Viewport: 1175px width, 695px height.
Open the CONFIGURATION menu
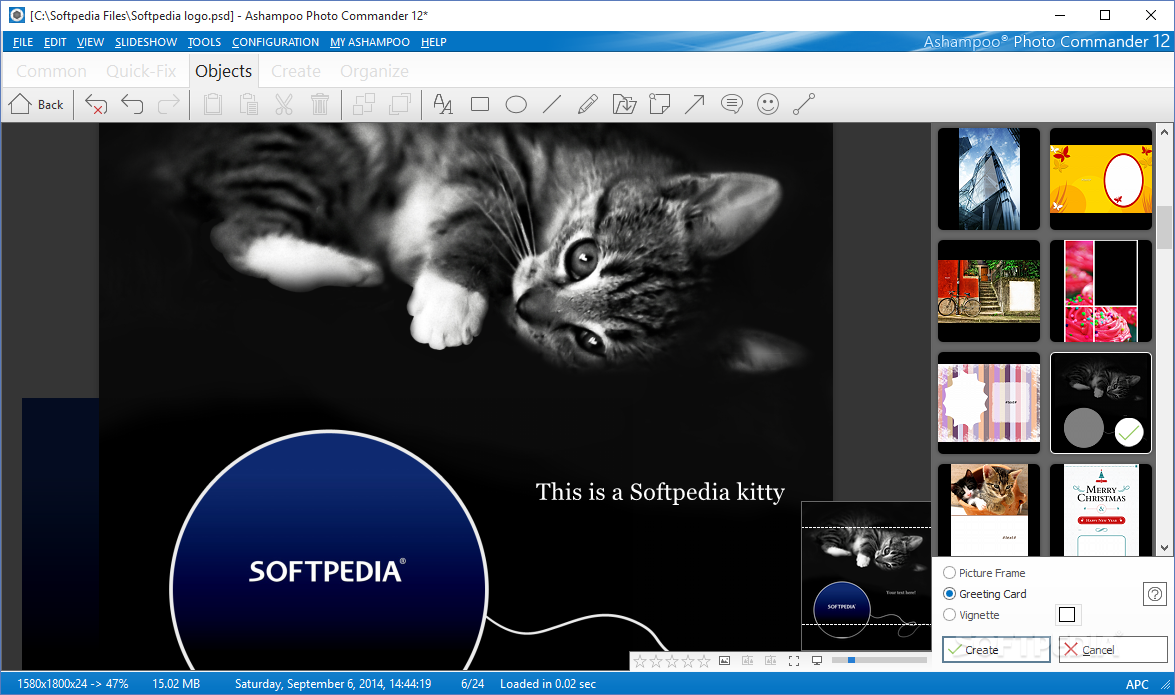tap(275, 42)
